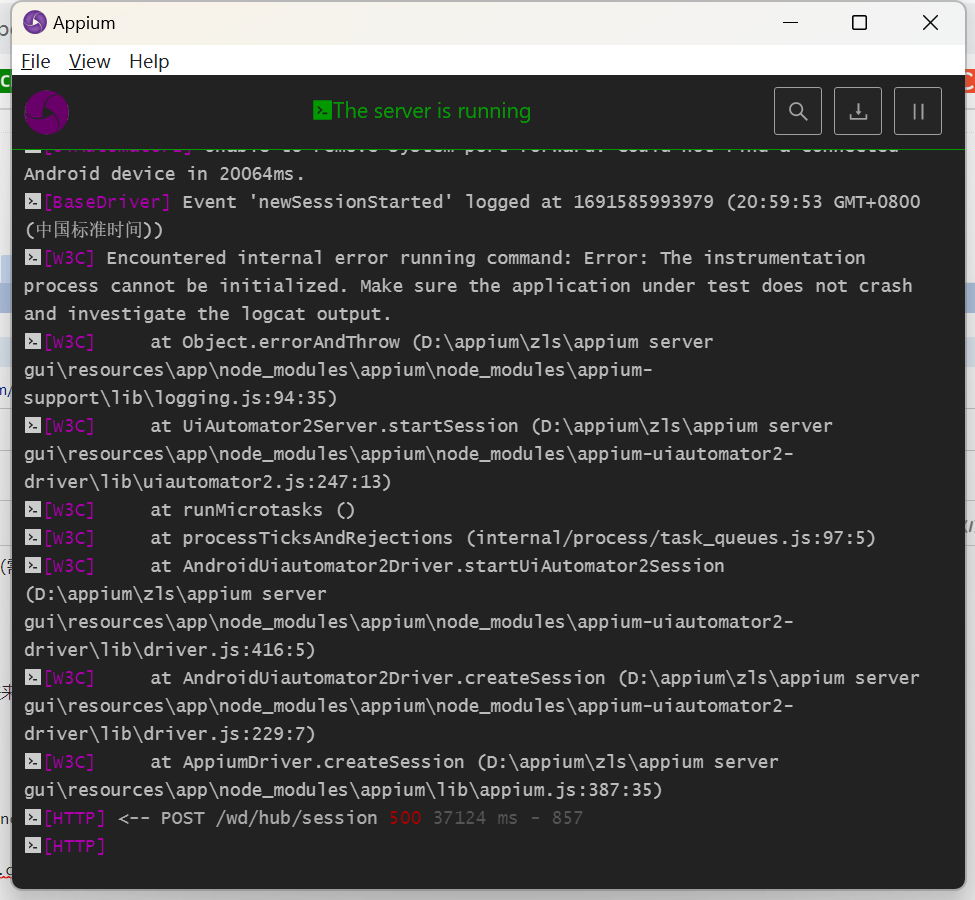Click the terminal icon beside 'The server is running'
Viewport: 975px width, 900px height.
click(322, 111)
